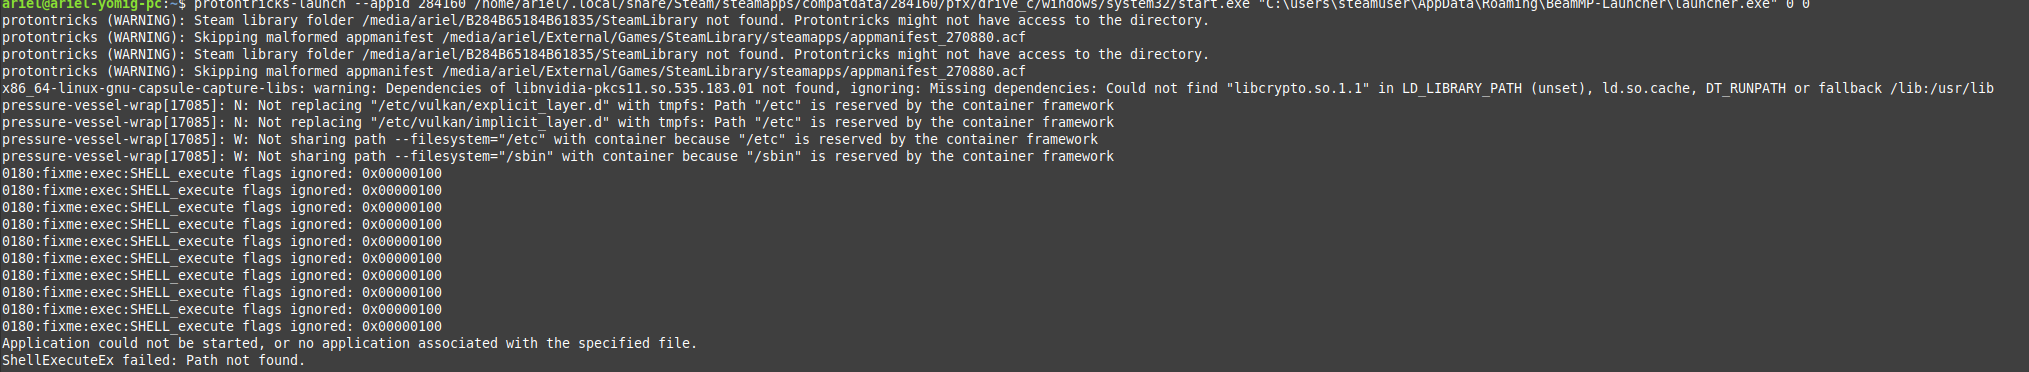Click the "libcrypto.so.1.1" quoted text
The width and height of the screenshot is (2029, 372).
click(x=1298, y=89)
